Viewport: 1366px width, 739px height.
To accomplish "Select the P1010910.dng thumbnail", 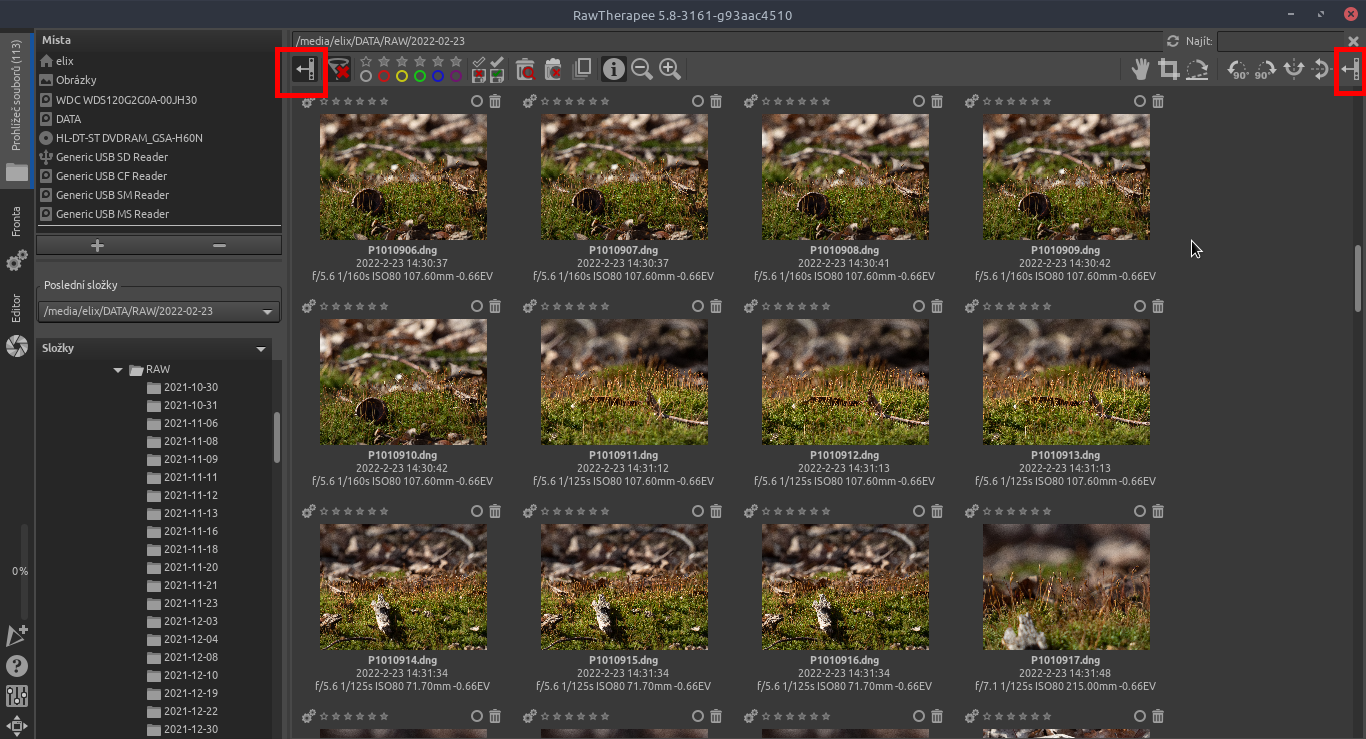I will click(403, 381).
